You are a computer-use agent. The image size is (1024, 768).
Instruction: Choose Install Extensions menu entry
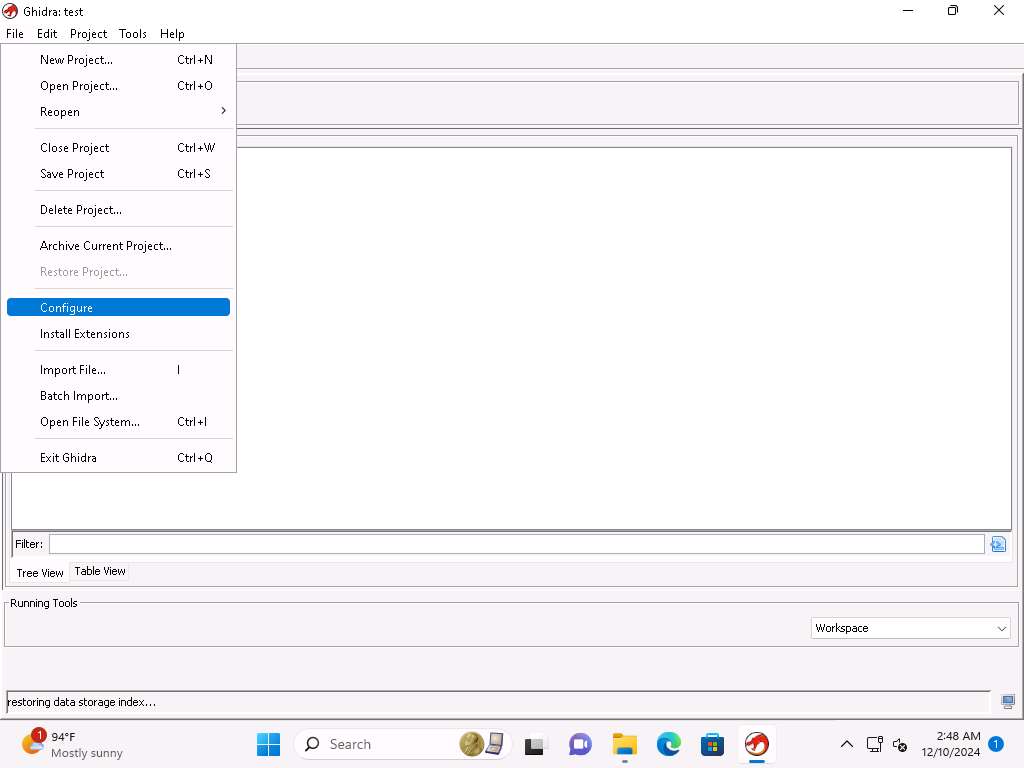pyautogui.click(x=85, y=334)
